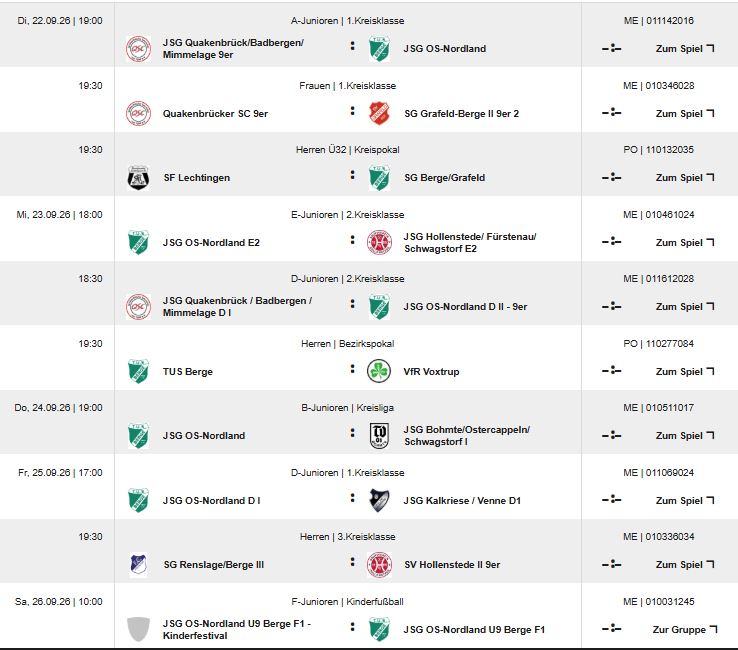Click the JSG Kalkriese / Venne D1 crest

[x=379, y=500]
